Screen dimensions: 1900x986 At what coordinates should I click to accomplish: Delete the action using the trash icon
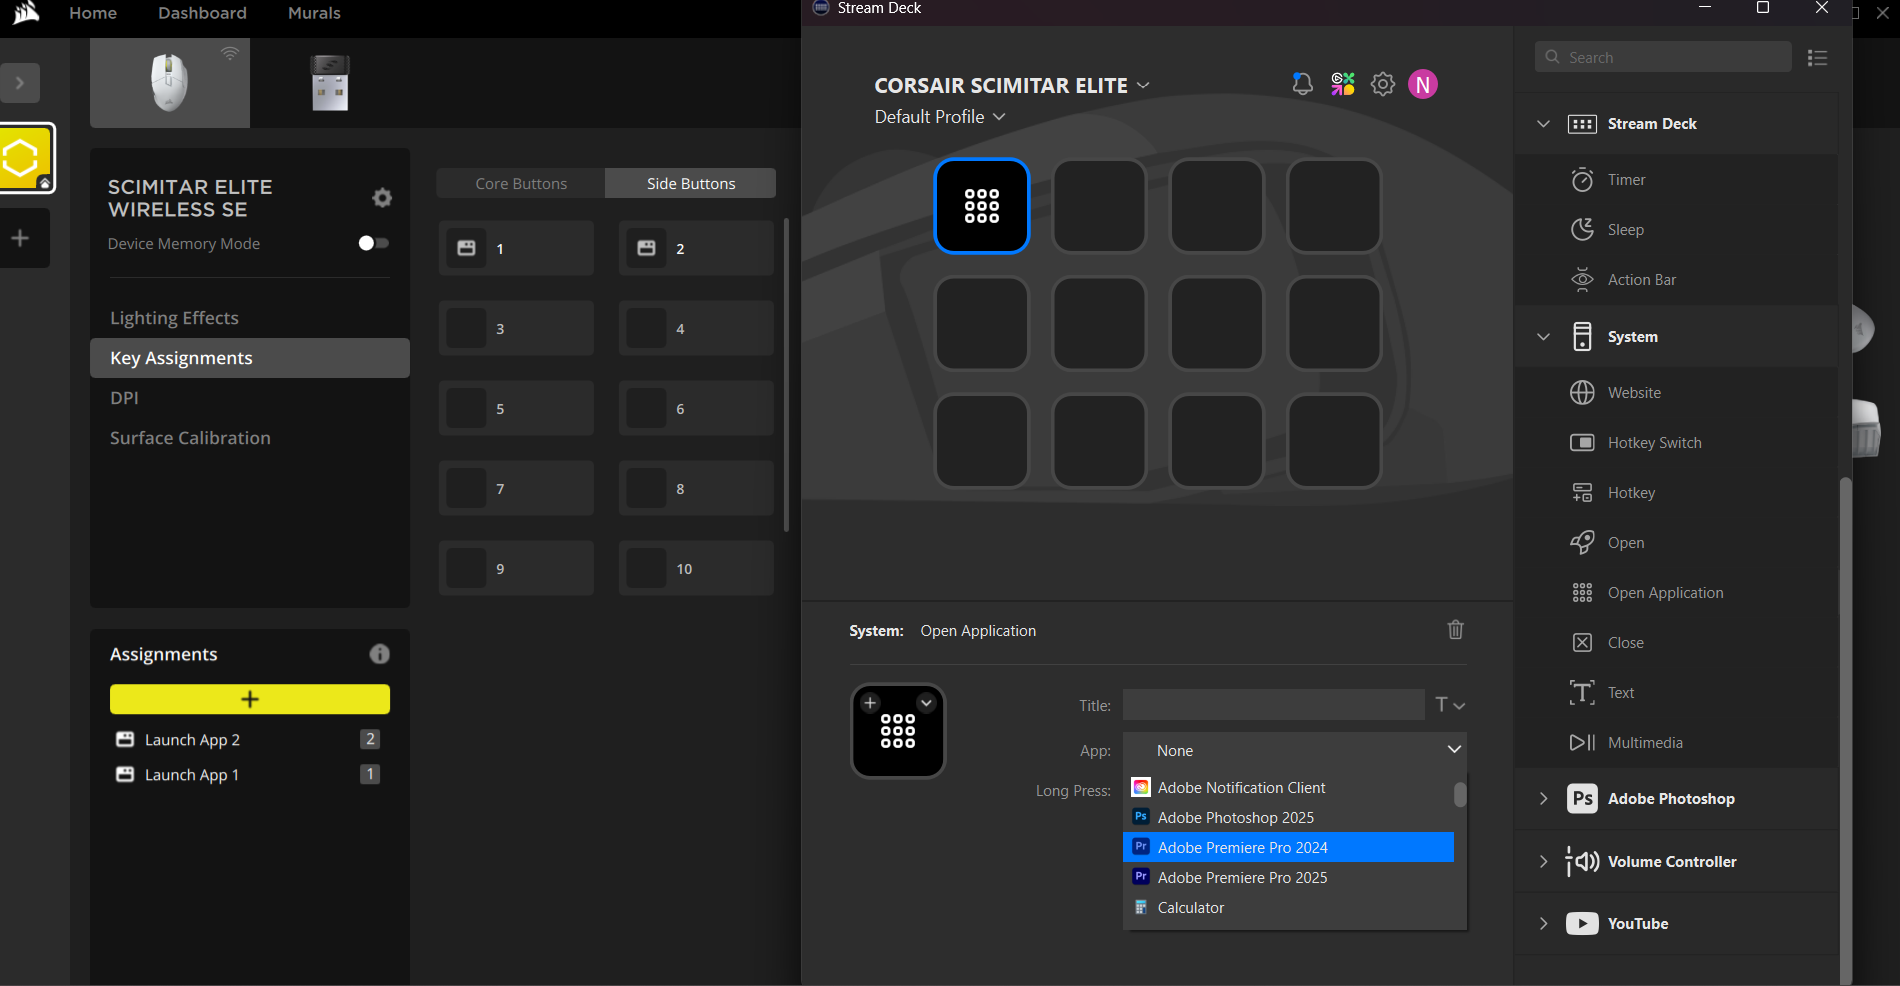point(1455,630)
